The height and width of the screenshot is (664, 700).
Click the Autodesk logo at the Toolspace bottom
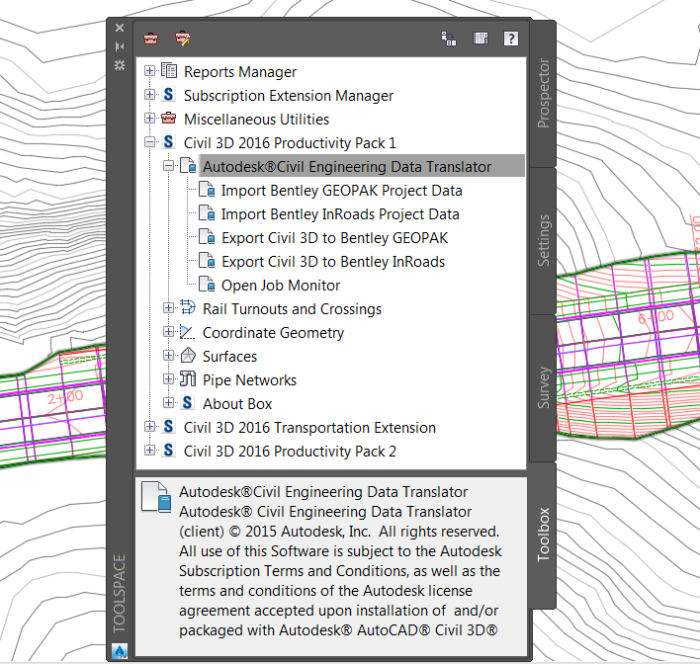click(119, 651)
